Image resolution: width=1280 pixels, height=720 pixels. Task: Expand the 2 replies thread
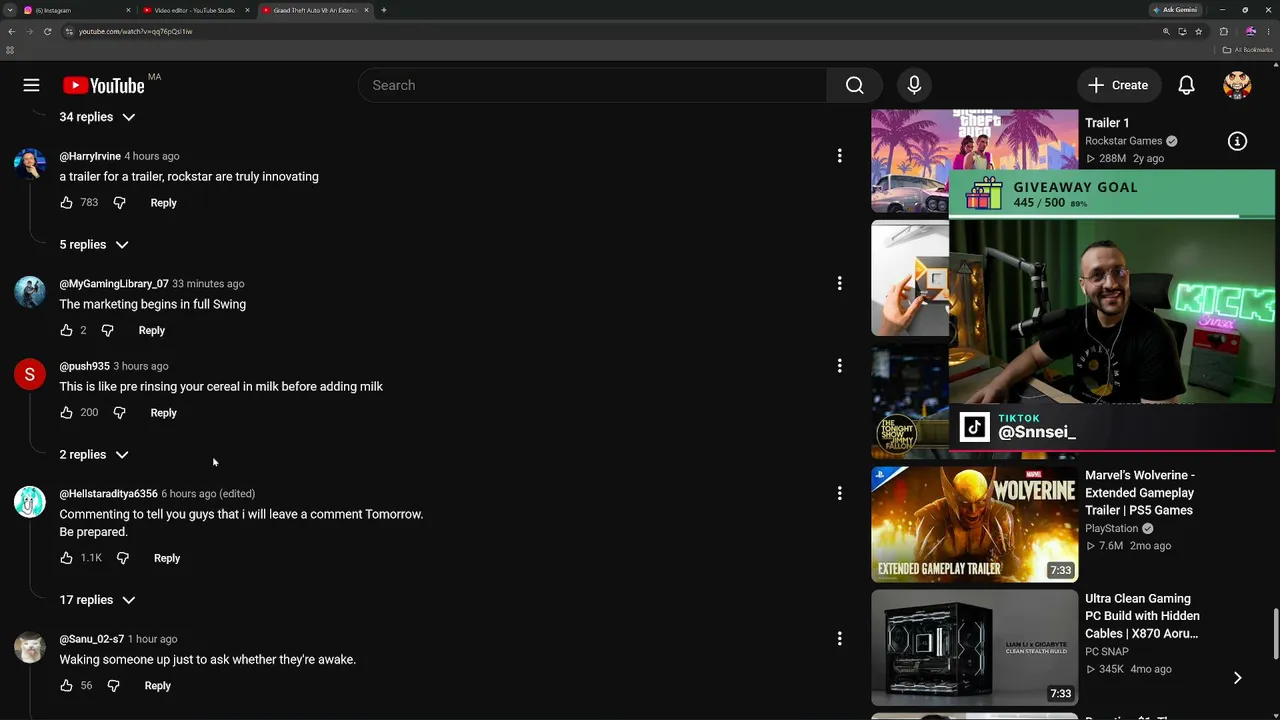(x=94, y=455)
